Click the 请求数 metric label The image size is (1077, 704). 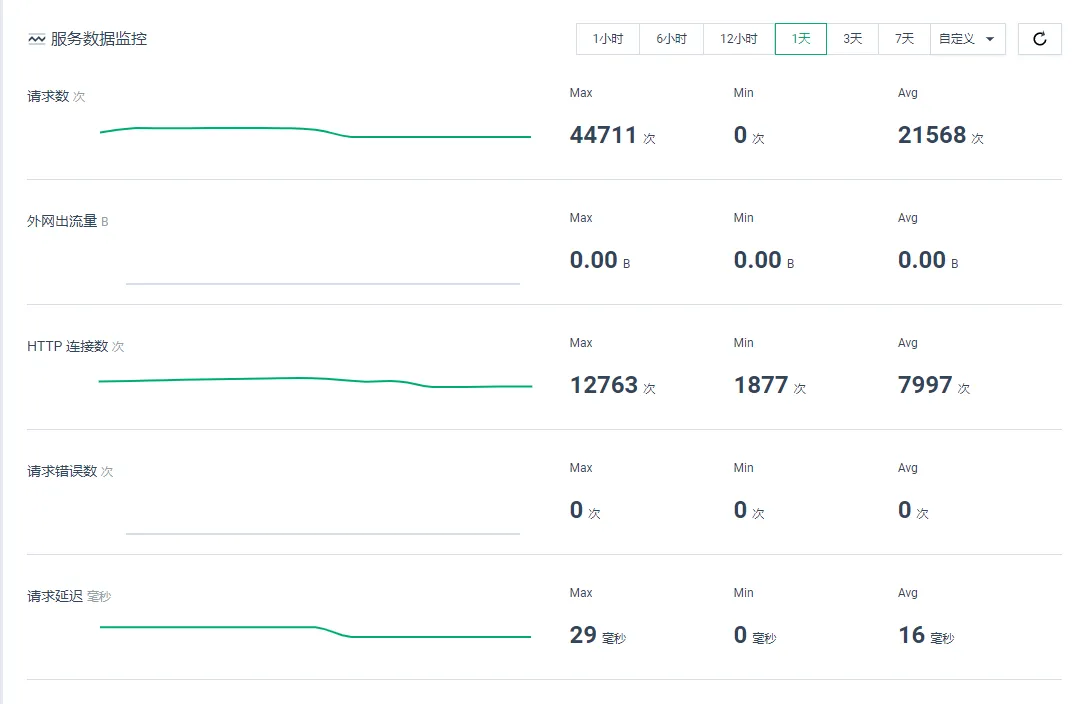pos(48,96)
